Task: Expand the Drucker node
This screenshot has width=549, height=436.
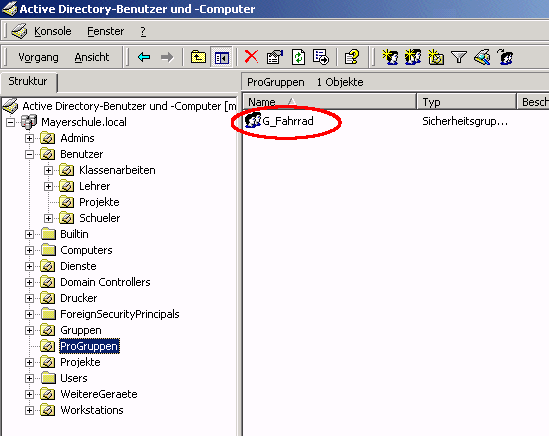Action: [x=29, y=298]
